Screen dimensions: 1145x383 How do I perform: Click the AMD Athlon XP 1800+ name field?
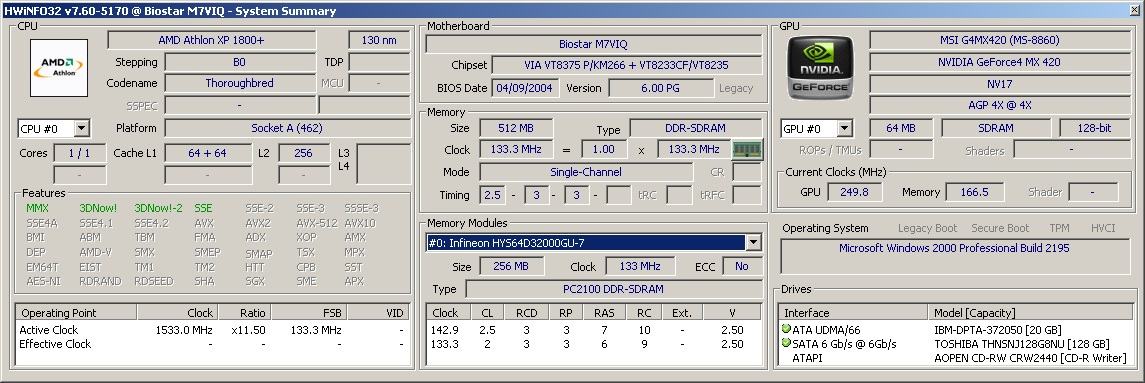[x=212, y=40]
